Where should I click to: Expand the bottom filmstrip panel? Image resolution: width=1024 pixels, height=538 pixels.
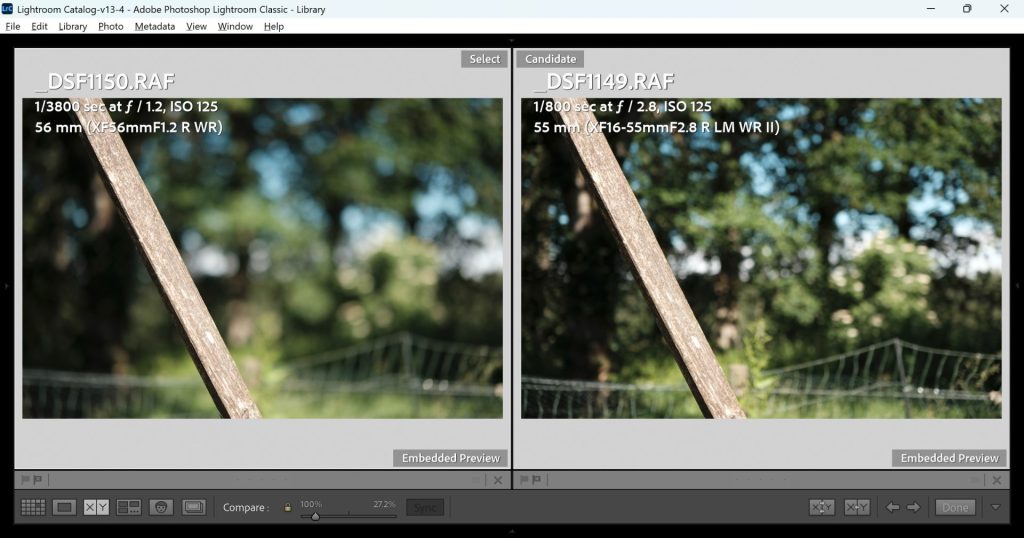tap(512, 531)
